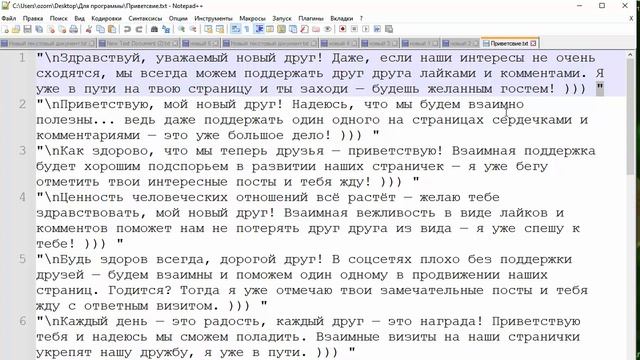Open the Кодировки menu

[x=106, y=18]
